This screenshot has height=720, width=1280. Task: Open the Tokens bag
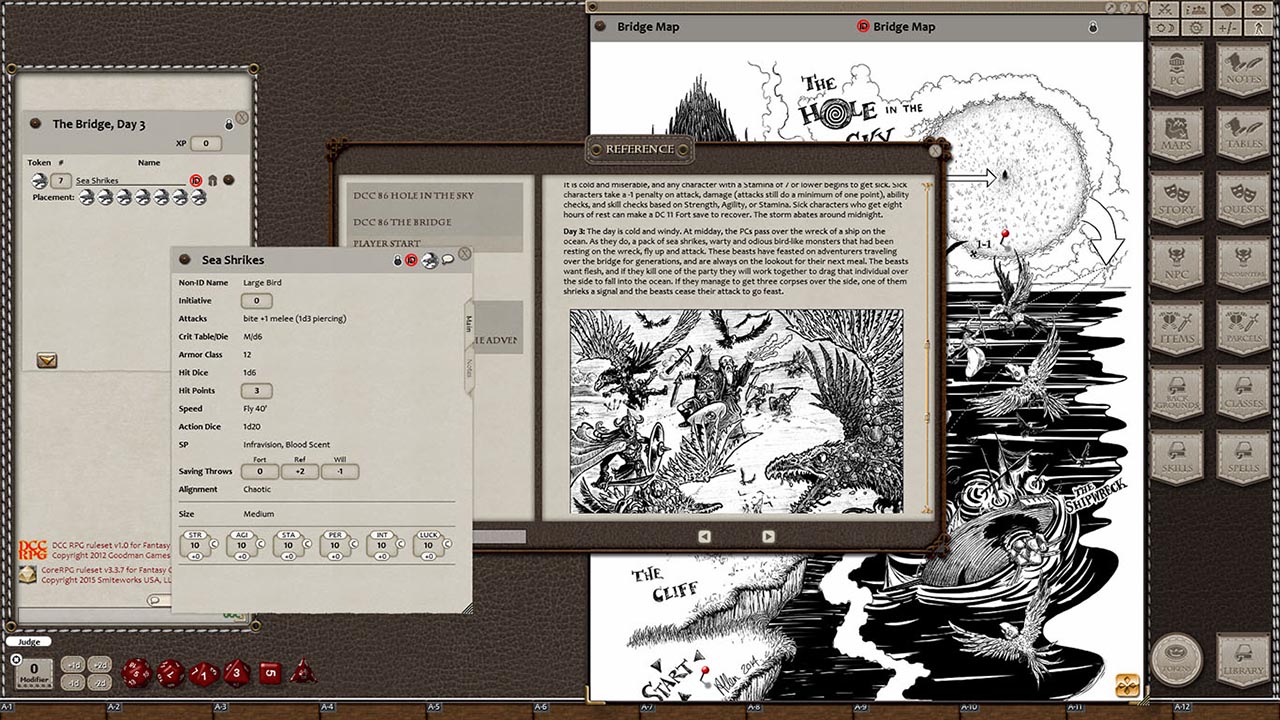pyautogui.click(x=1180, y=660)
